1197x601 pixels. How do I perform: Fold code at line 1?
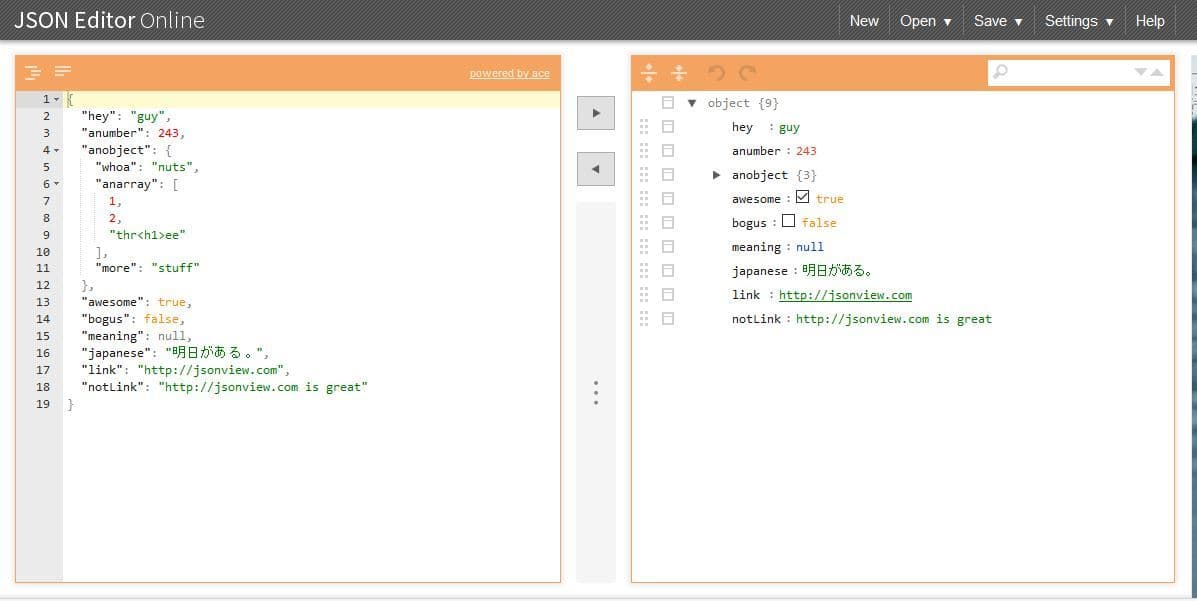point(56,99)
